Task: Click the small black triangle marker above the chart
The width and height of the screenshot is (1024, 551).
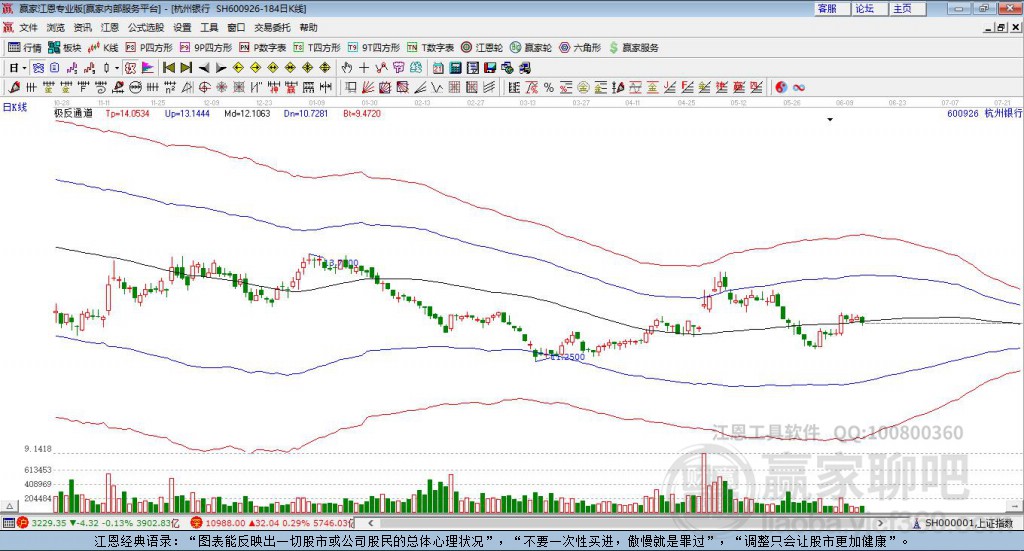Action: point(830,119)
